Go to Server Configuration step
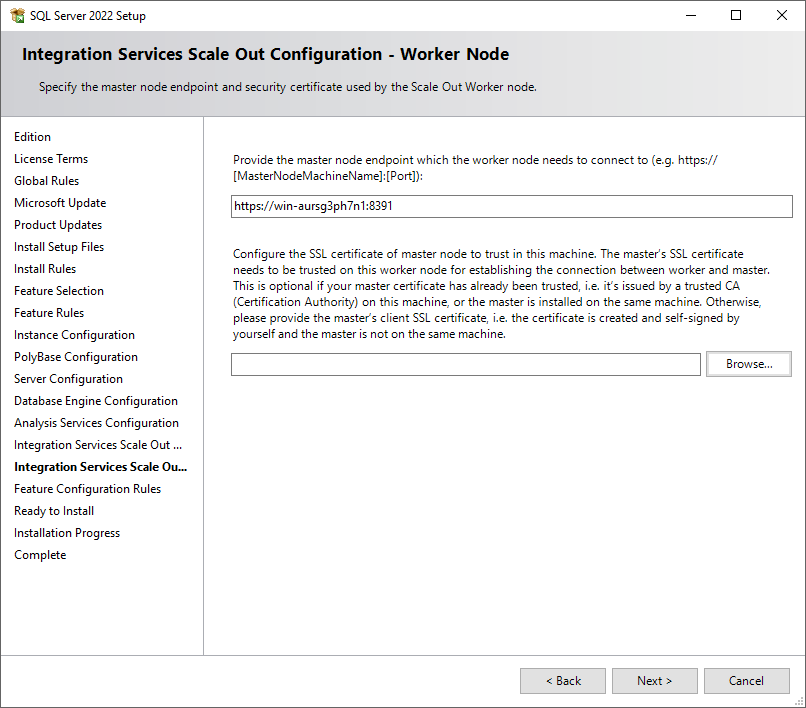806x708 pixels. (69, 378)
